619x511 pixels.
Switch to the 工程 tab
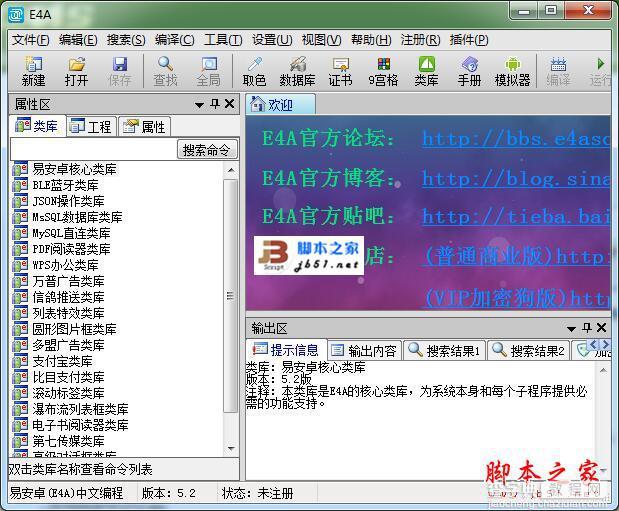click(92, 126)
